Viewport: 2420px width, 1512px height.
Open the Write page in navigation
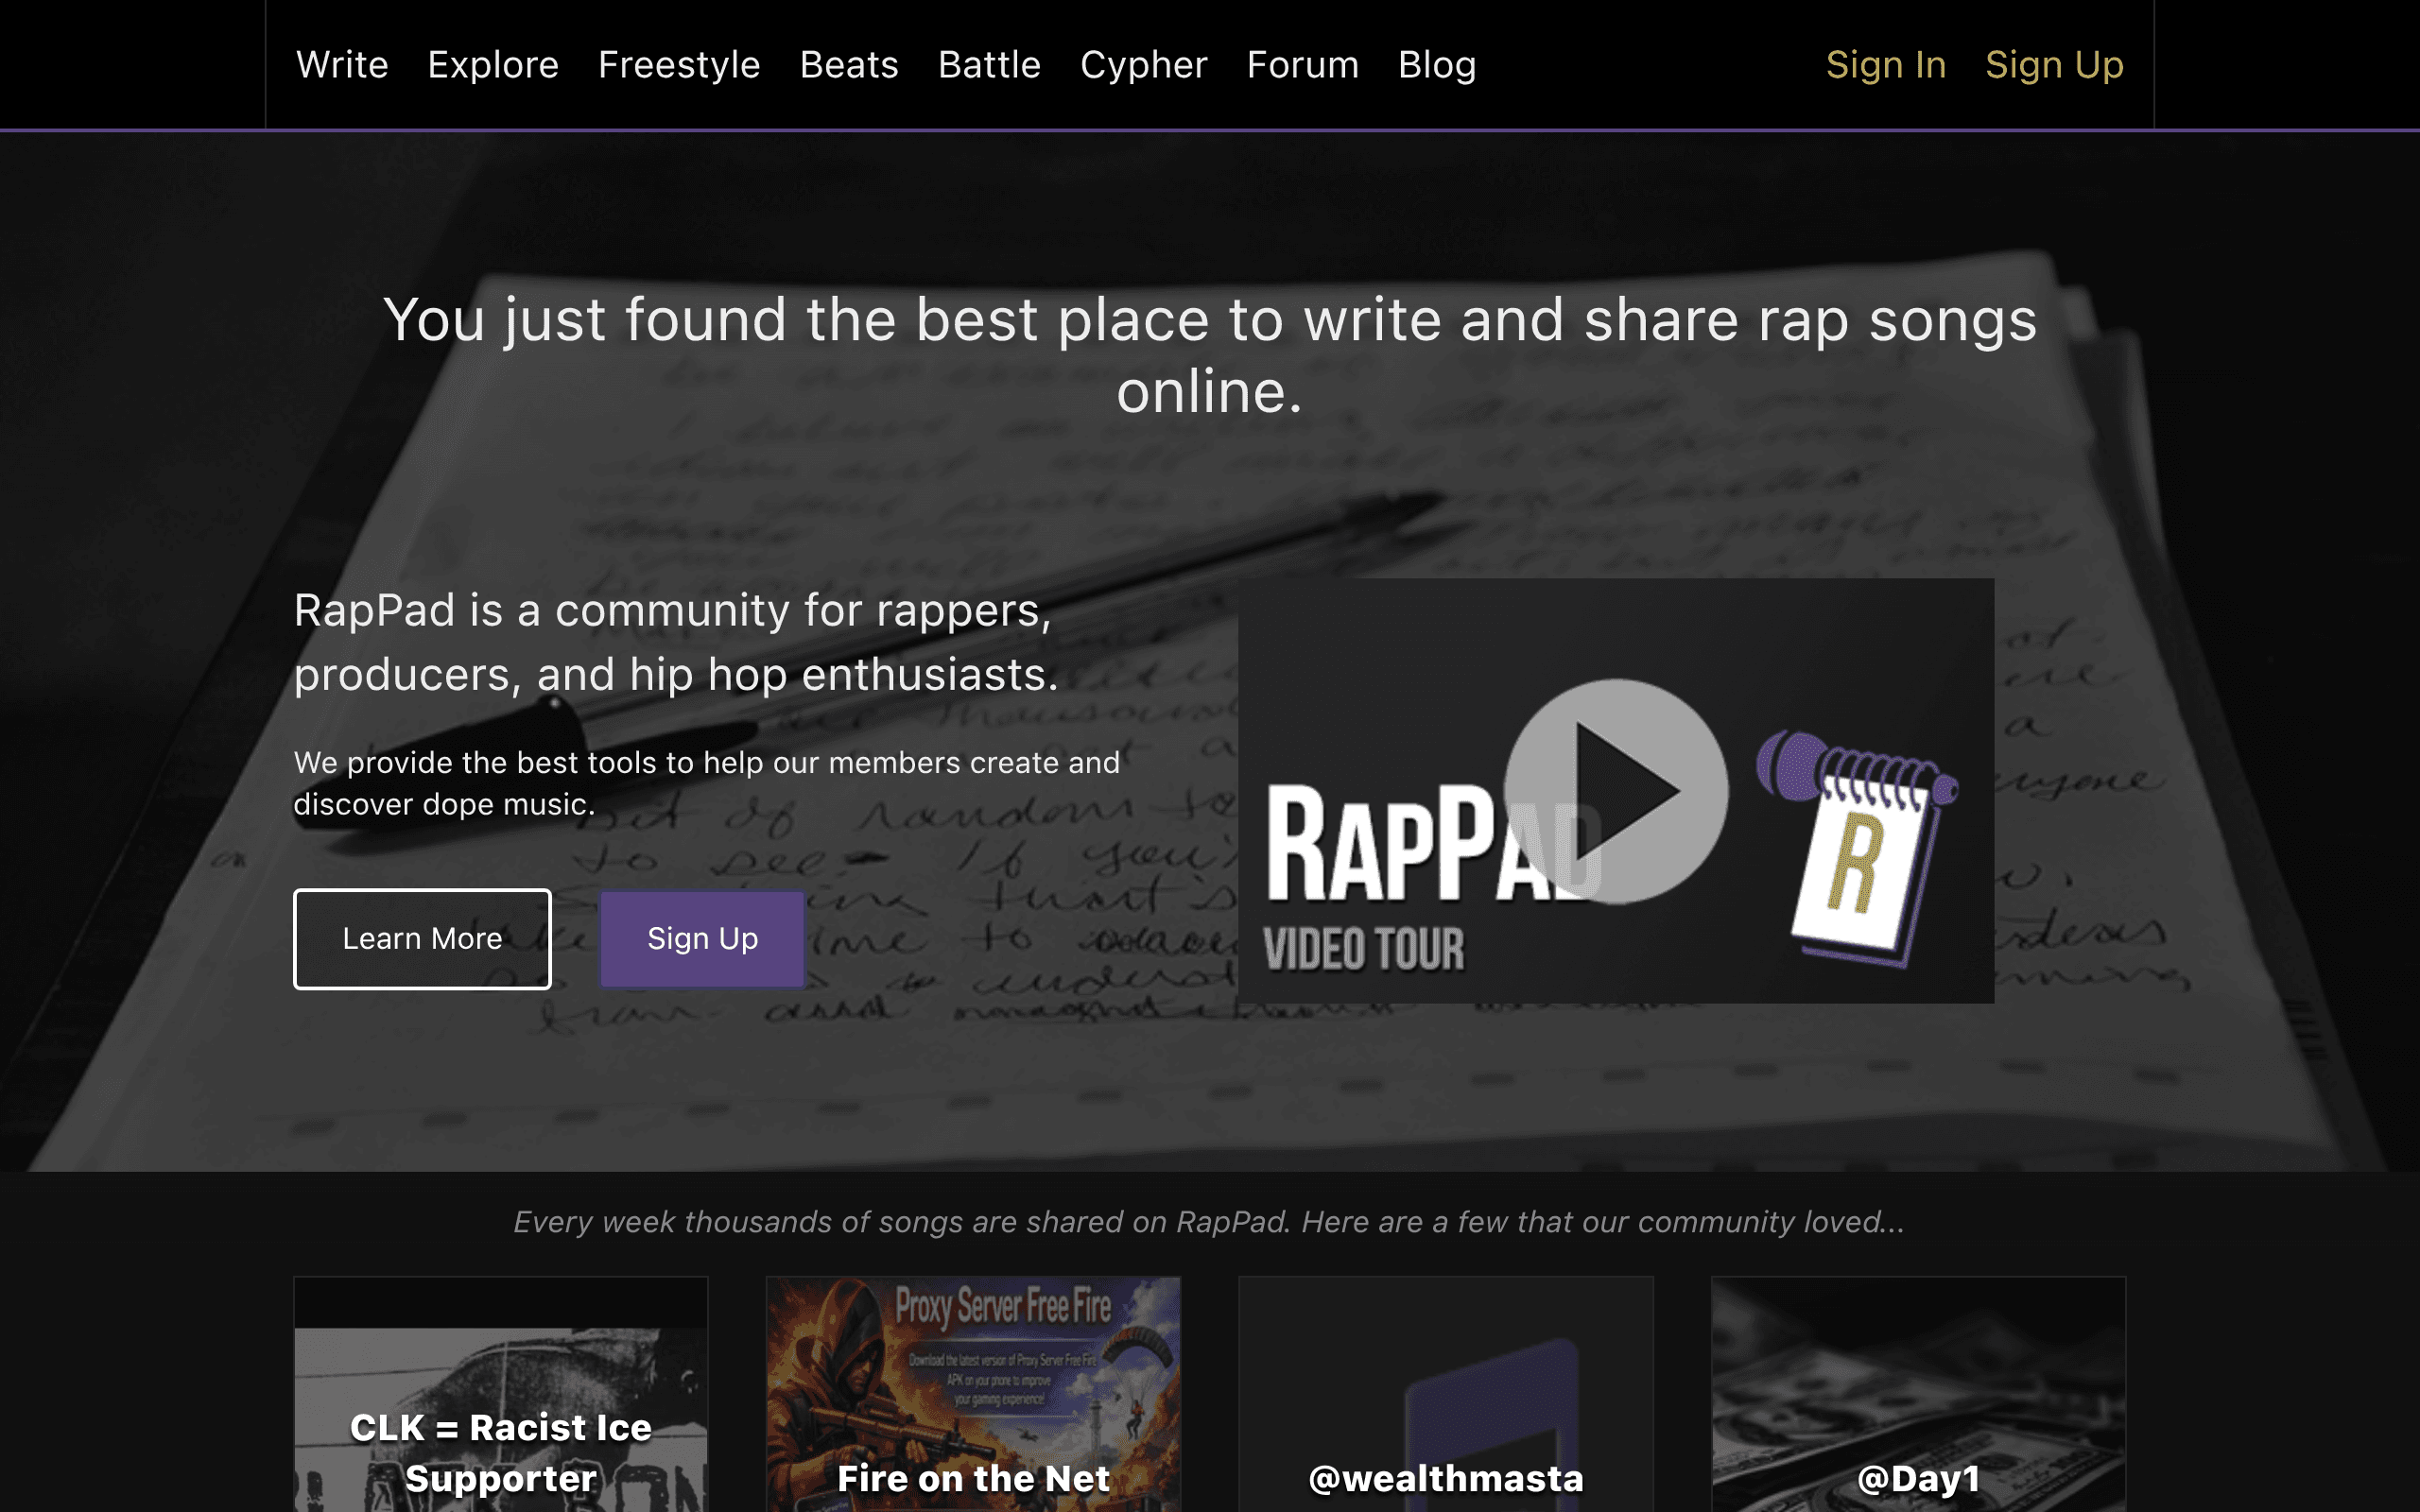(342, 65)
